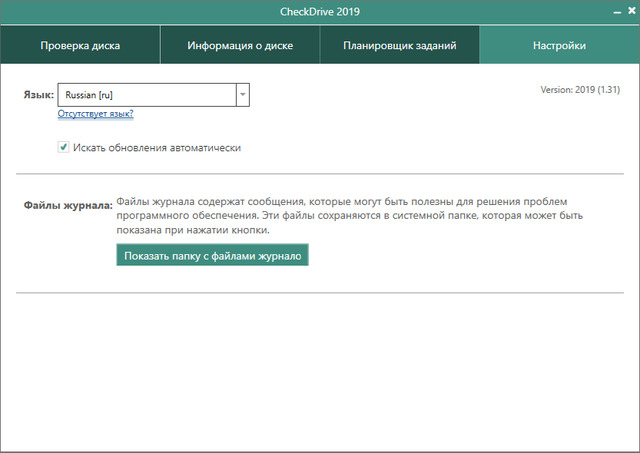Viewport: 640px width, 453px height.
Task: Select the Настройки tab
Action: [559, 46]
